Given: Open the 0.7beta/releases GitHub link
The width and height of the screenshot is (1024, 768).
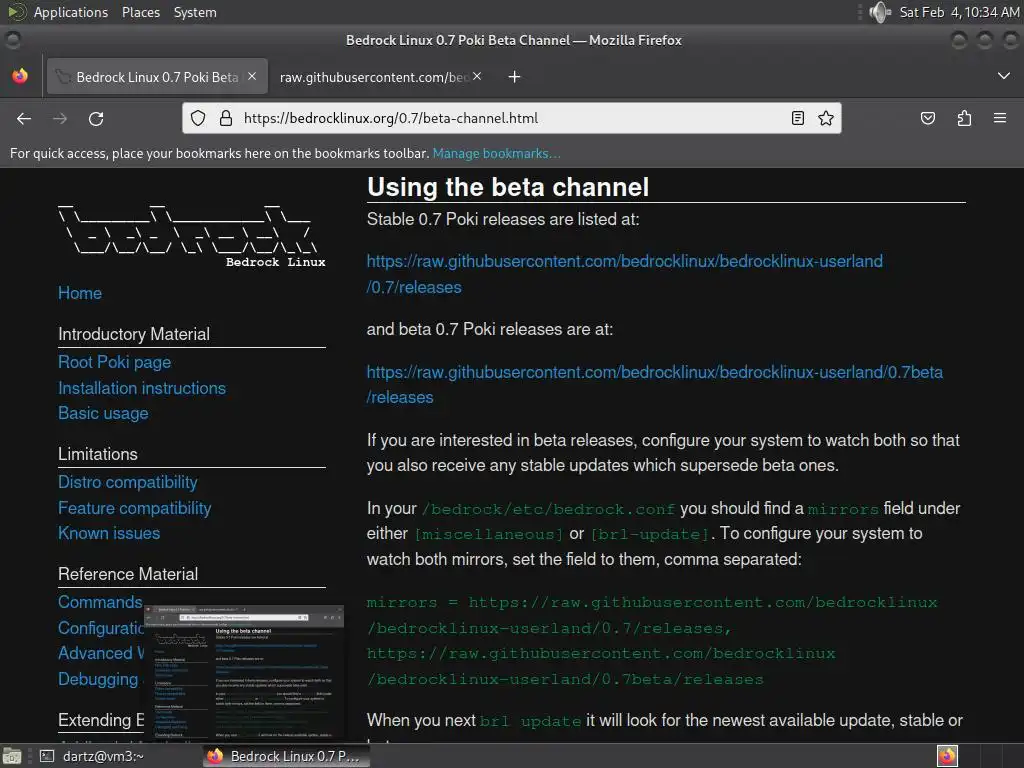Looking at the screenshot, I should click(x=654, y=385).
